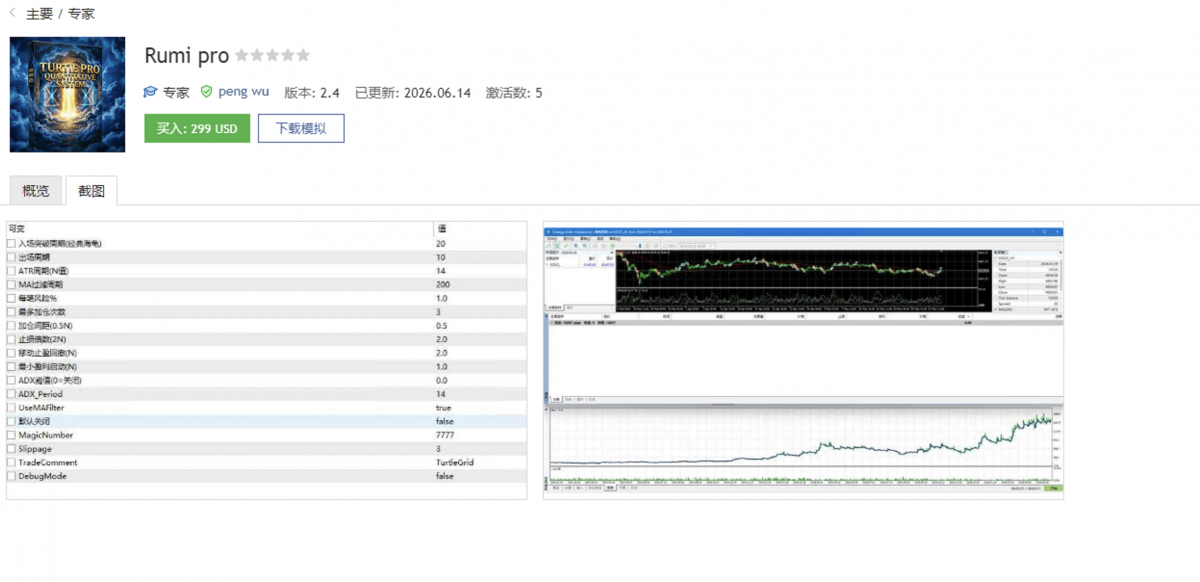Click the first rating star next to Rumi pro
The image size is (1200, 582).
point(241,55)
